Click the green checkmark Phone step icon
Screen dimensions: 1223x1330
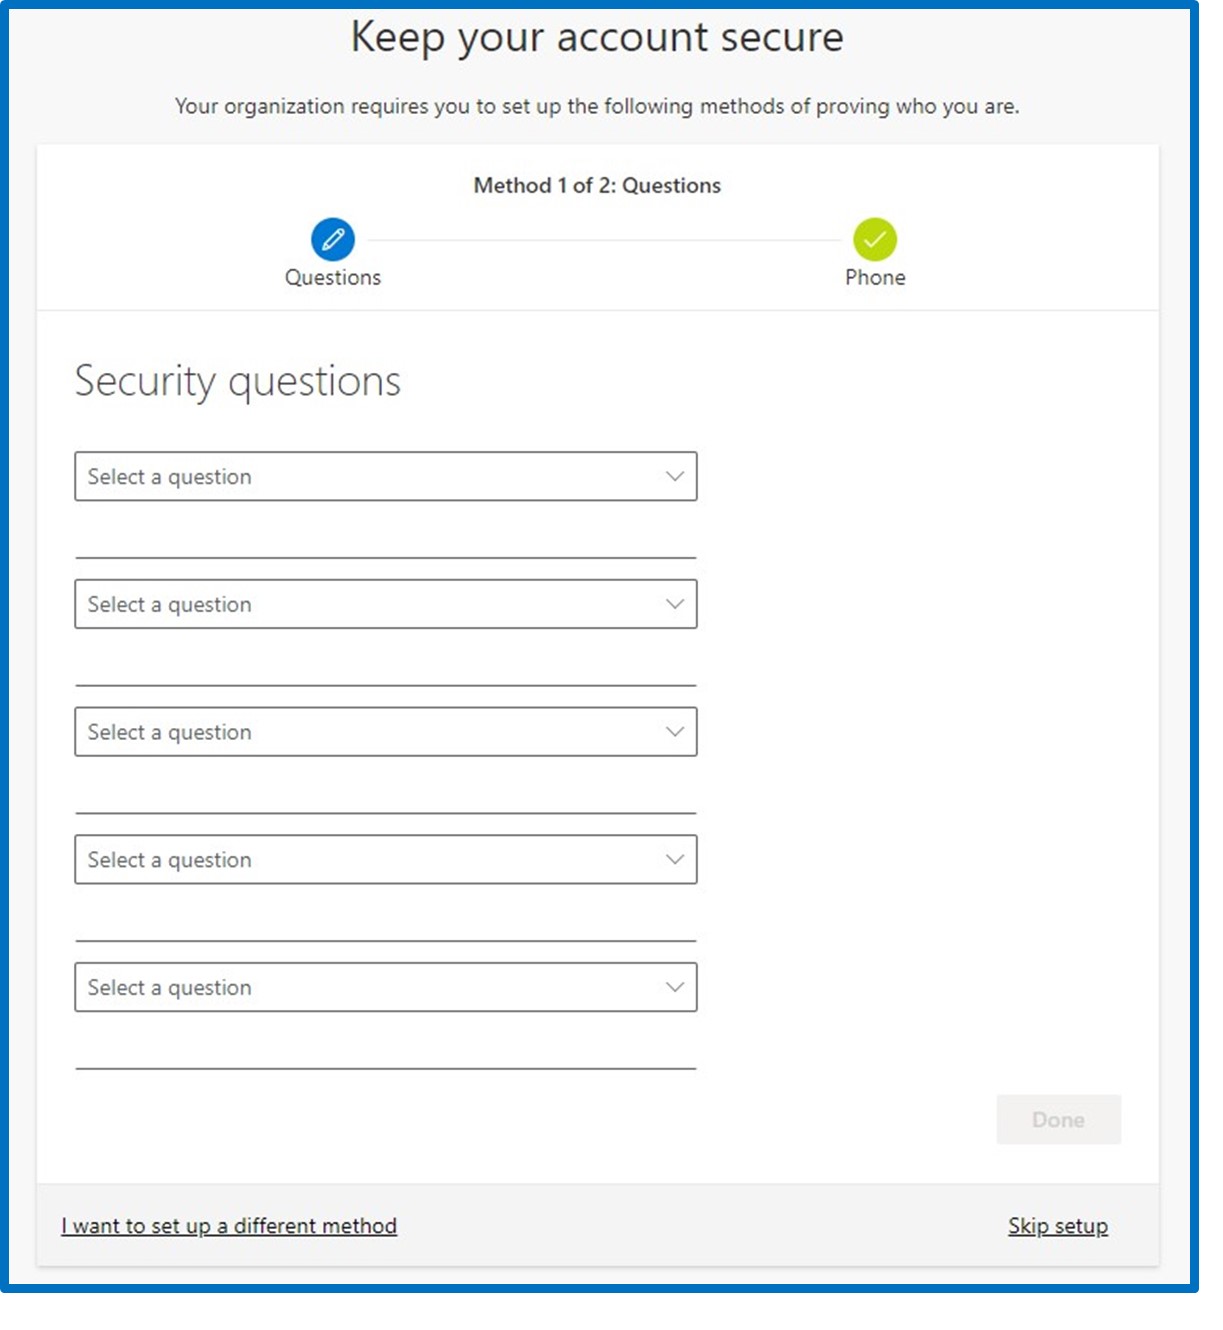(875, 240)
